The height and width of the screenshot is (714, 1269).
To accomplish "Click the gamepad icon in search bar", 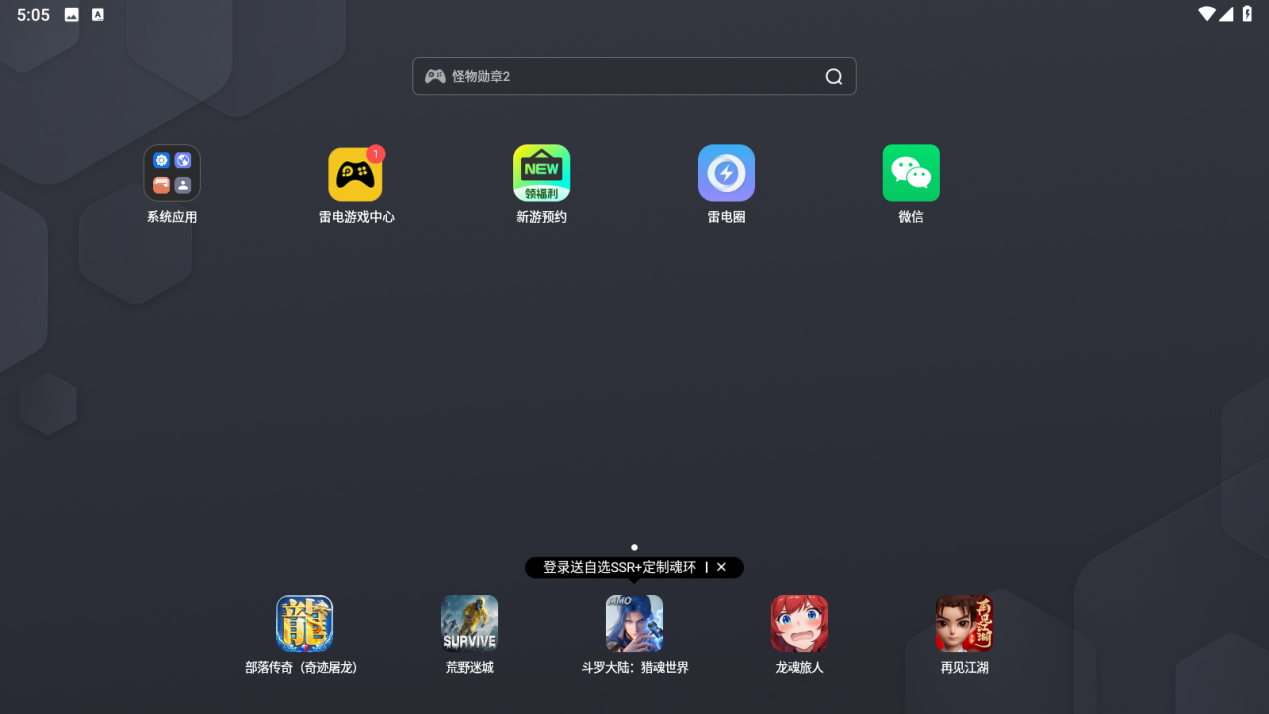I will click(435, 76).
